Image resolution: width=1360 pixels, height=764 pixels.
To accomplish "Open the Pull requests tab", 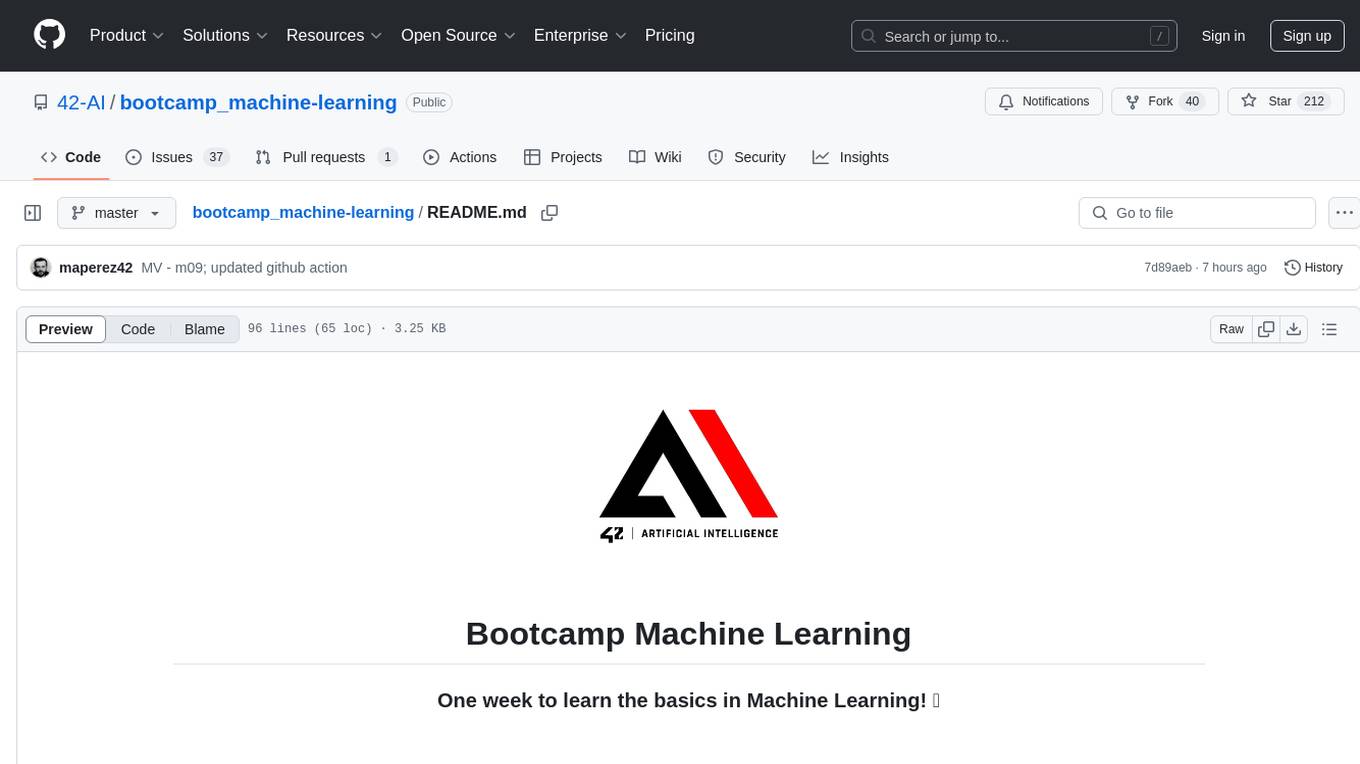I will click(x=326, y=157).
